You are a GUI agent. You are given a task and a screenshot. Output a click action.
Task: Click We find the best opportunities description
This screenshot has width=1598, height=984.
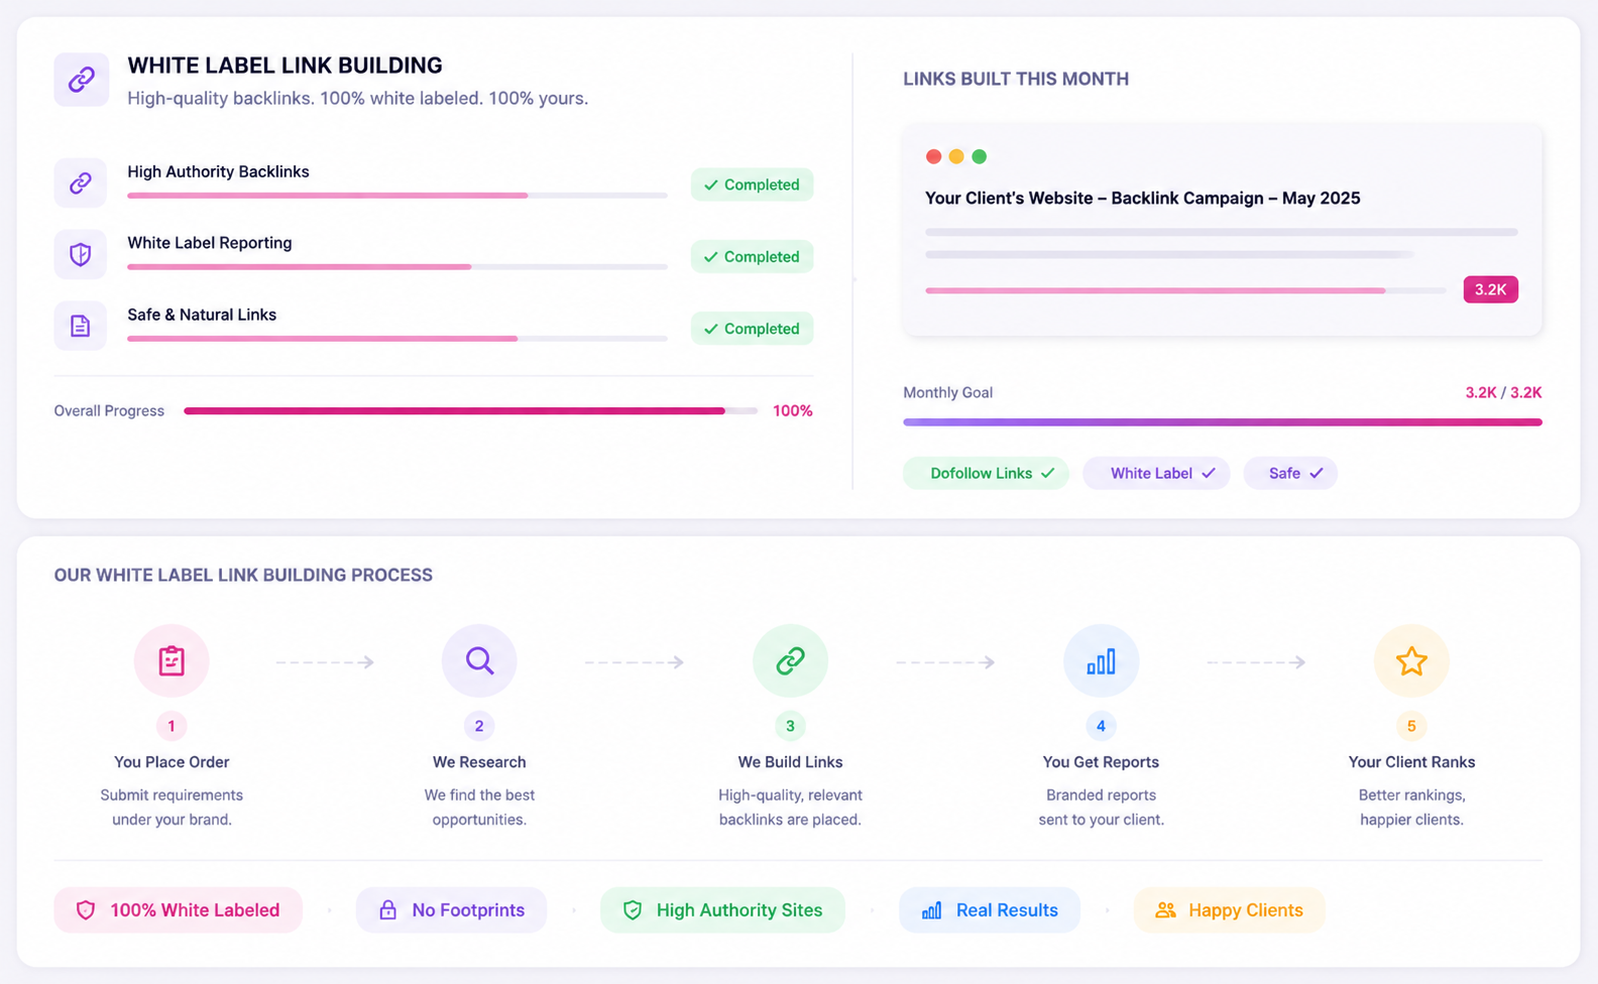click(479, 807)
